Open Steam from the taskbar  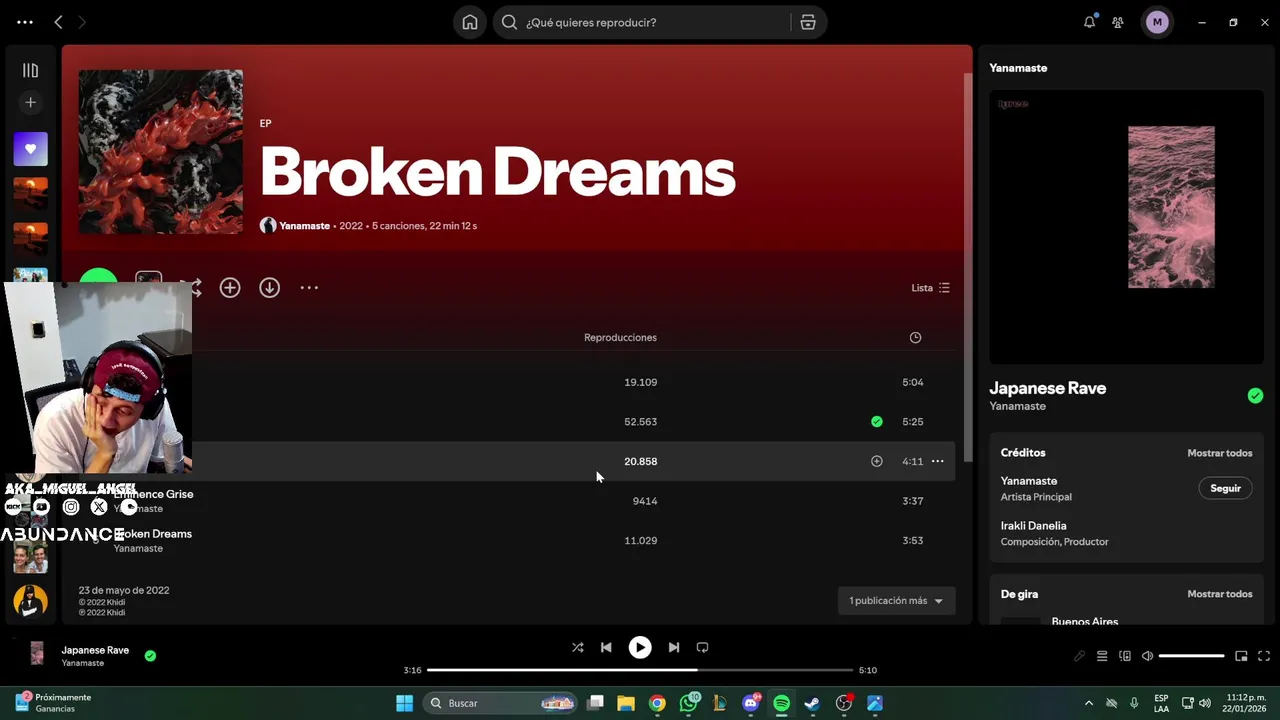tap(812, 703)
